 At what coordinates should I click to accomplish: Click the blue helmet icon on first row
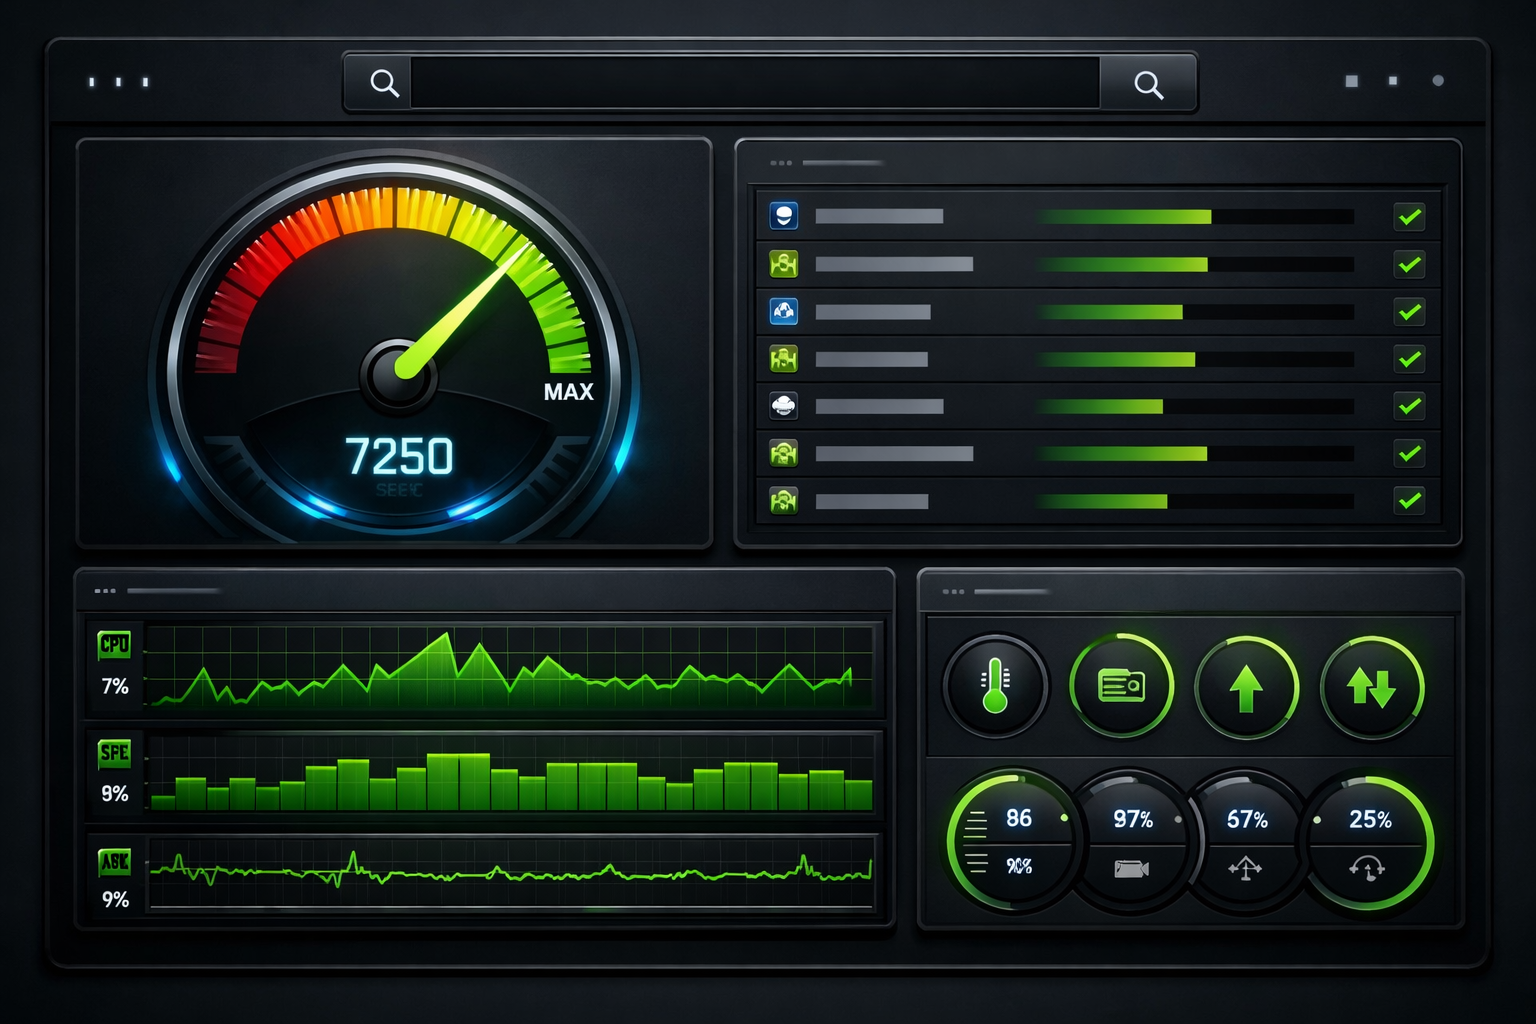[x=784, y=216]
